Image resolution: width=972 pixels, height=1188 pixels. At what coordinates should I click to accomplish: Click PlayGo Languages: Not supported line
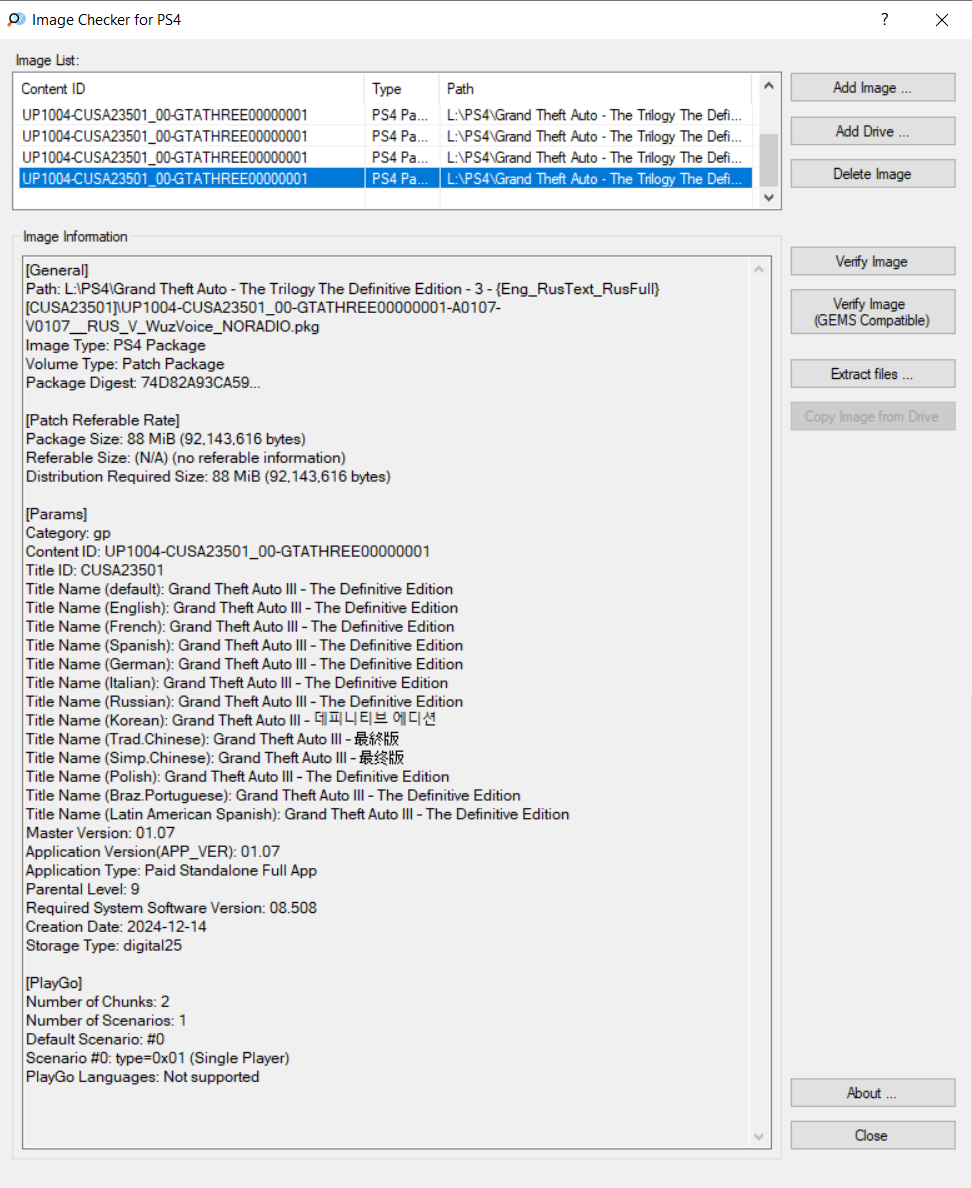pyautogui.click(x=142, y=1077)
